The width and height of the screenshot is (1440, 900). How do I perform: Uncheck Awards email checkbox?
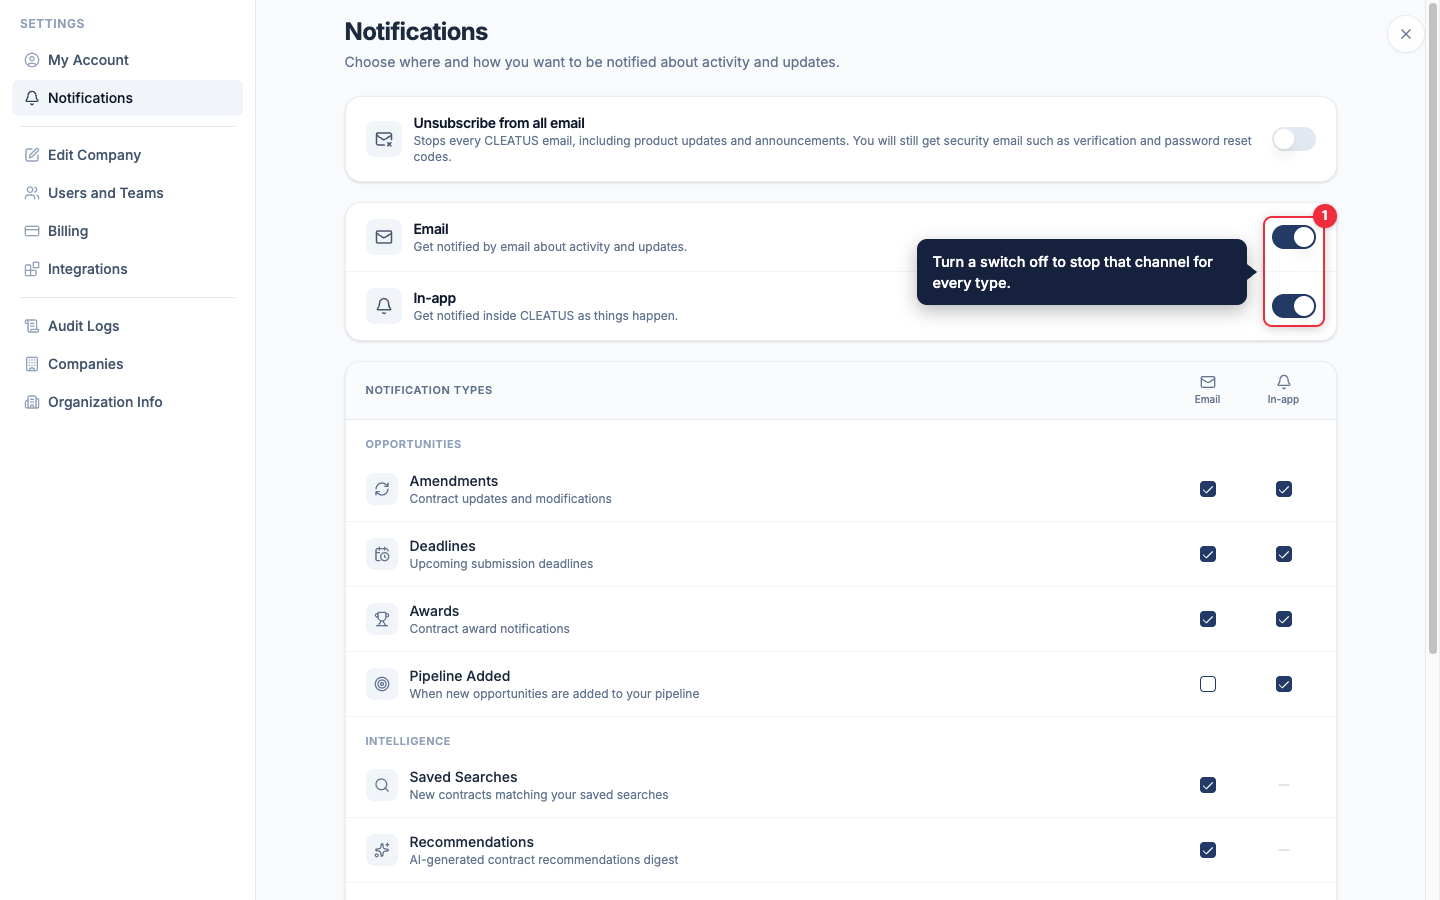(1208, 619)
